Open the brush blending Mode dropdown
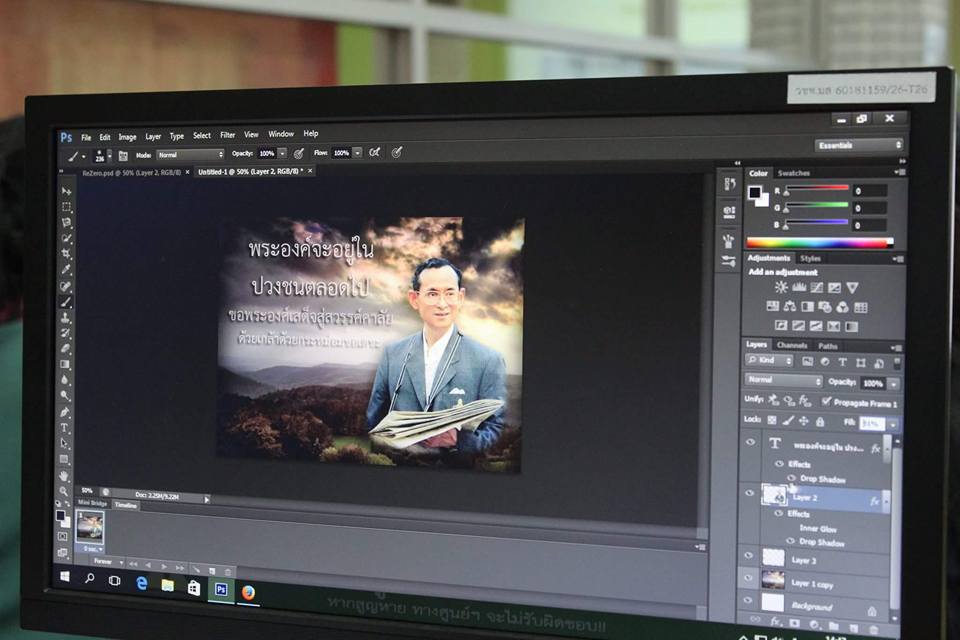Viewport: 960px width, 640px height. pos(189,154)
